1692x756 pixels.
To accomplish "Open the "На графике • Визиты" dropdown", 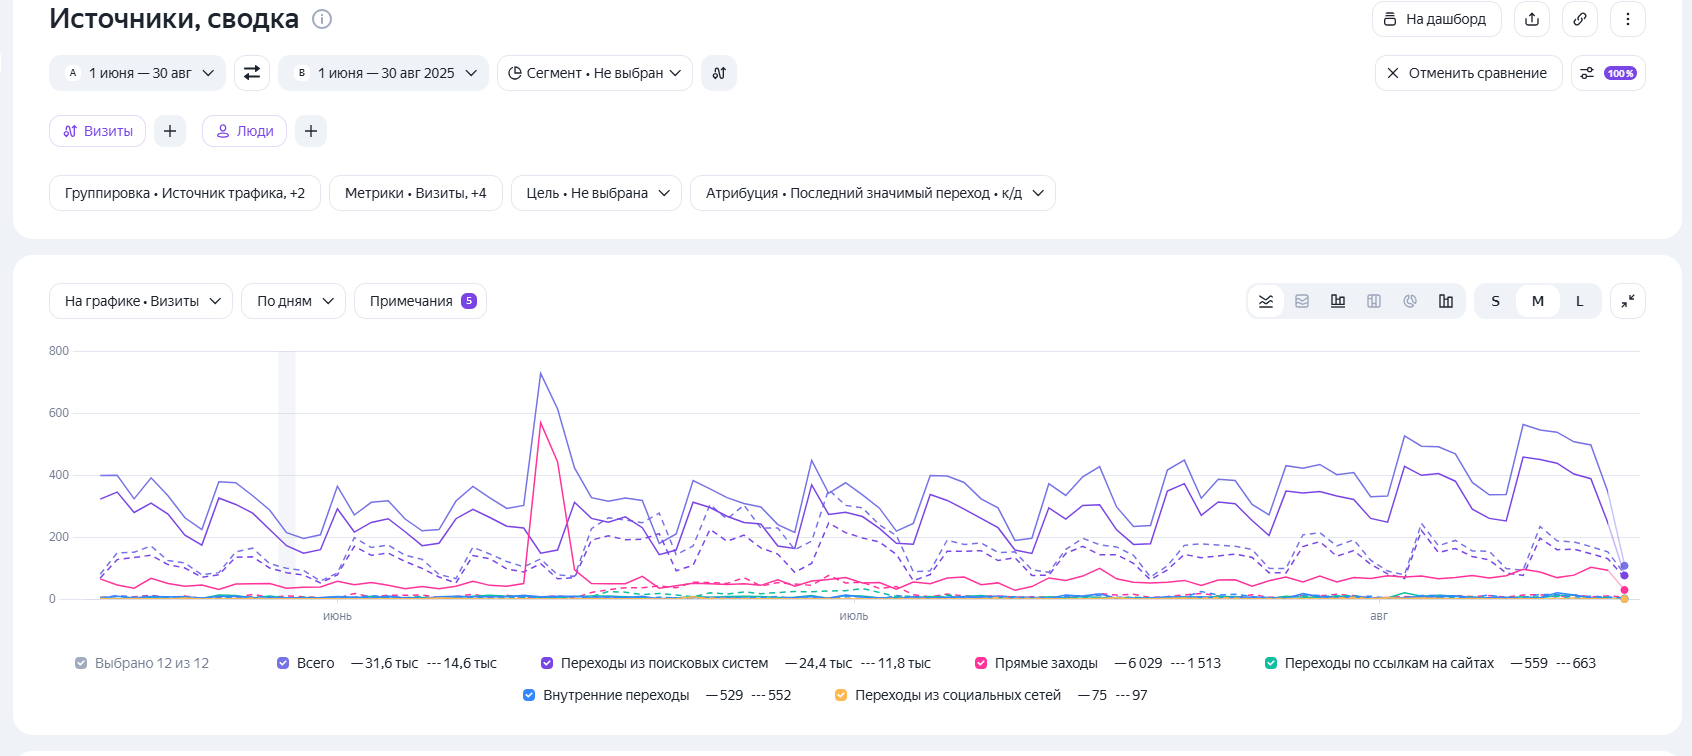I will point(141,301).
